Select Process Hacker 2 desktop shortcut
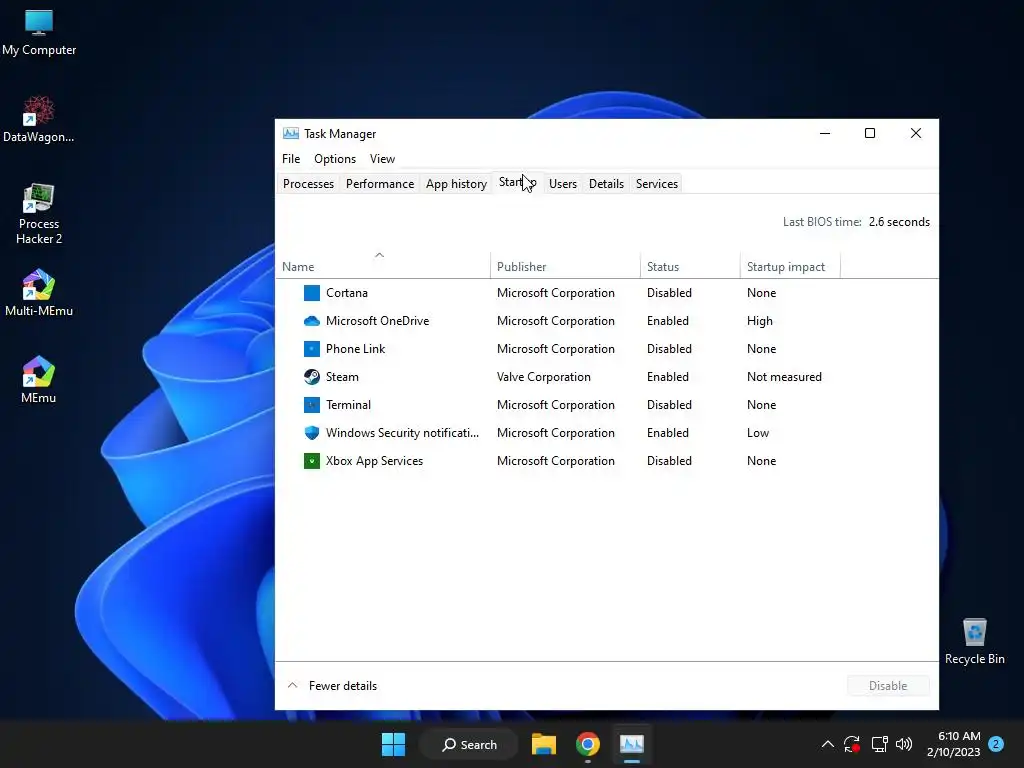The image size is (1024, 768). click(x=39, y=214)
